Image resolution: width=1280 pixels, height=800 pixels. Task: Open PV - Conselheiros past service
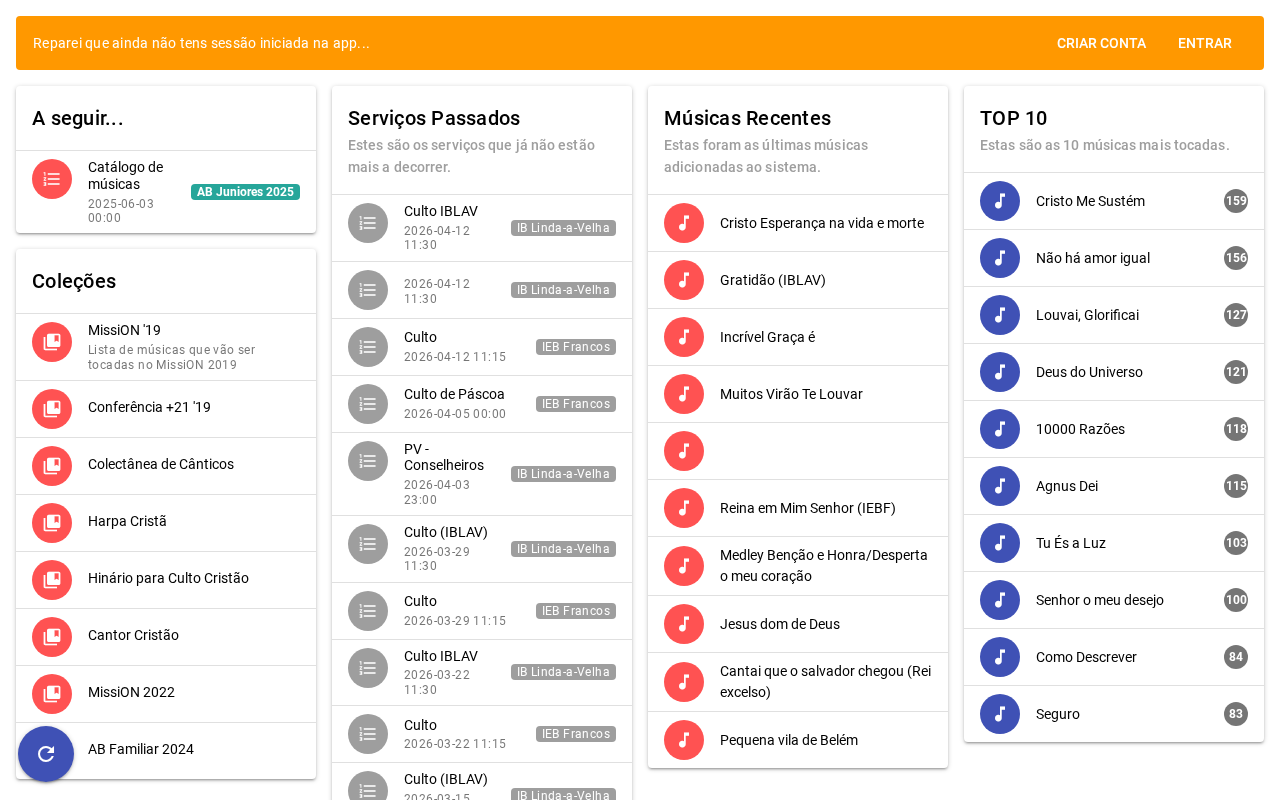[443, 457]
